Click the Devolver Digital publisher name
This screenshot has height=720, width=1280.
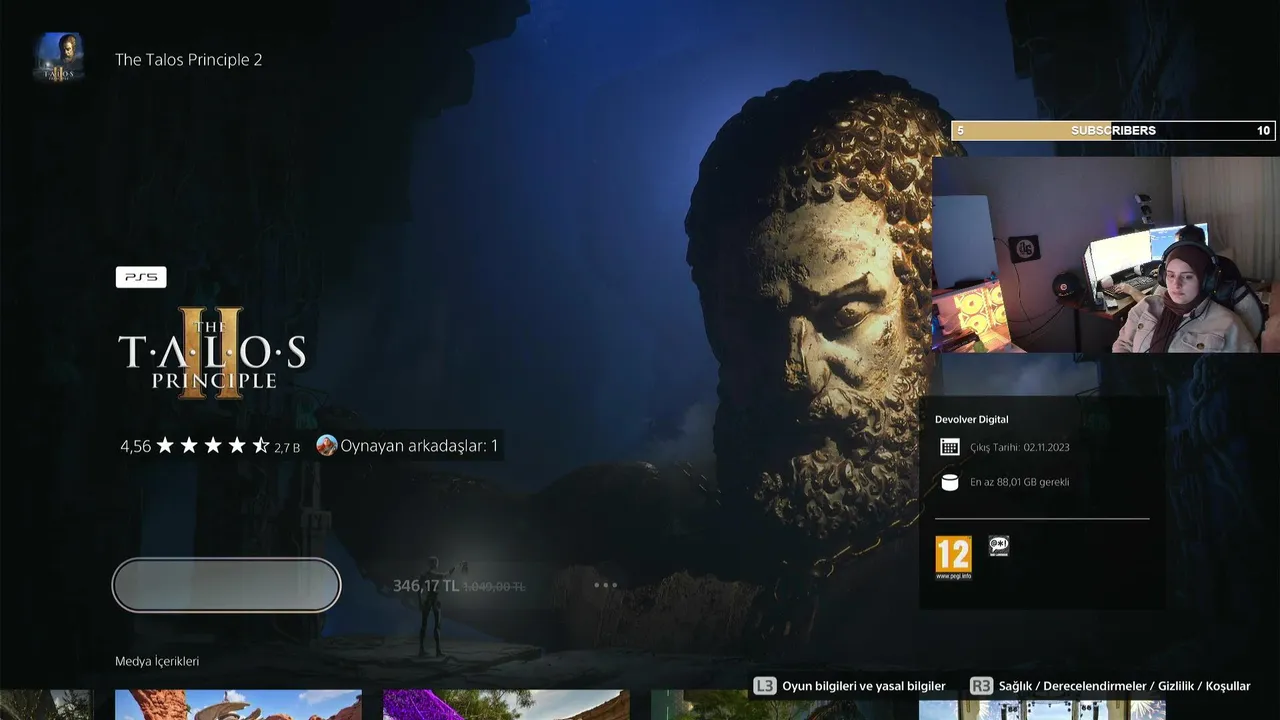pyautogui.click(x=971, y=420)
